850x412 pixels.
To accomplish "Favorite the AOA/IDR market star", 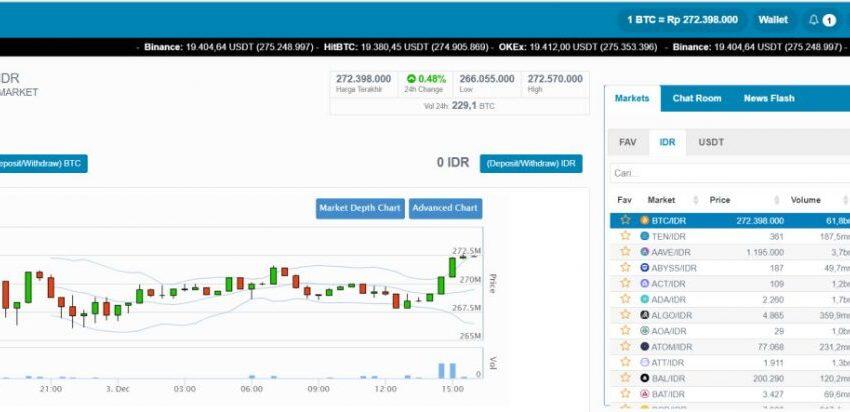I will (625, 330).
